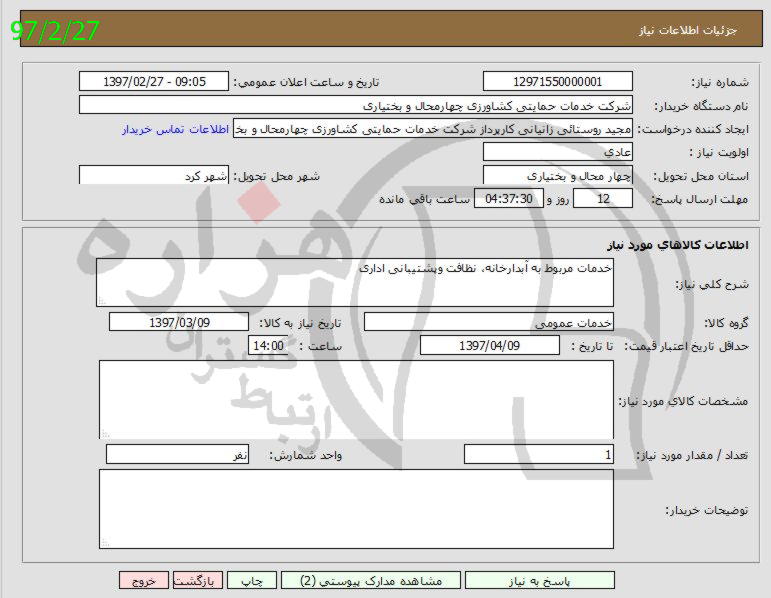
Task: Click the واحد شمارش field showing نفر
Action: tap(177, 455)
